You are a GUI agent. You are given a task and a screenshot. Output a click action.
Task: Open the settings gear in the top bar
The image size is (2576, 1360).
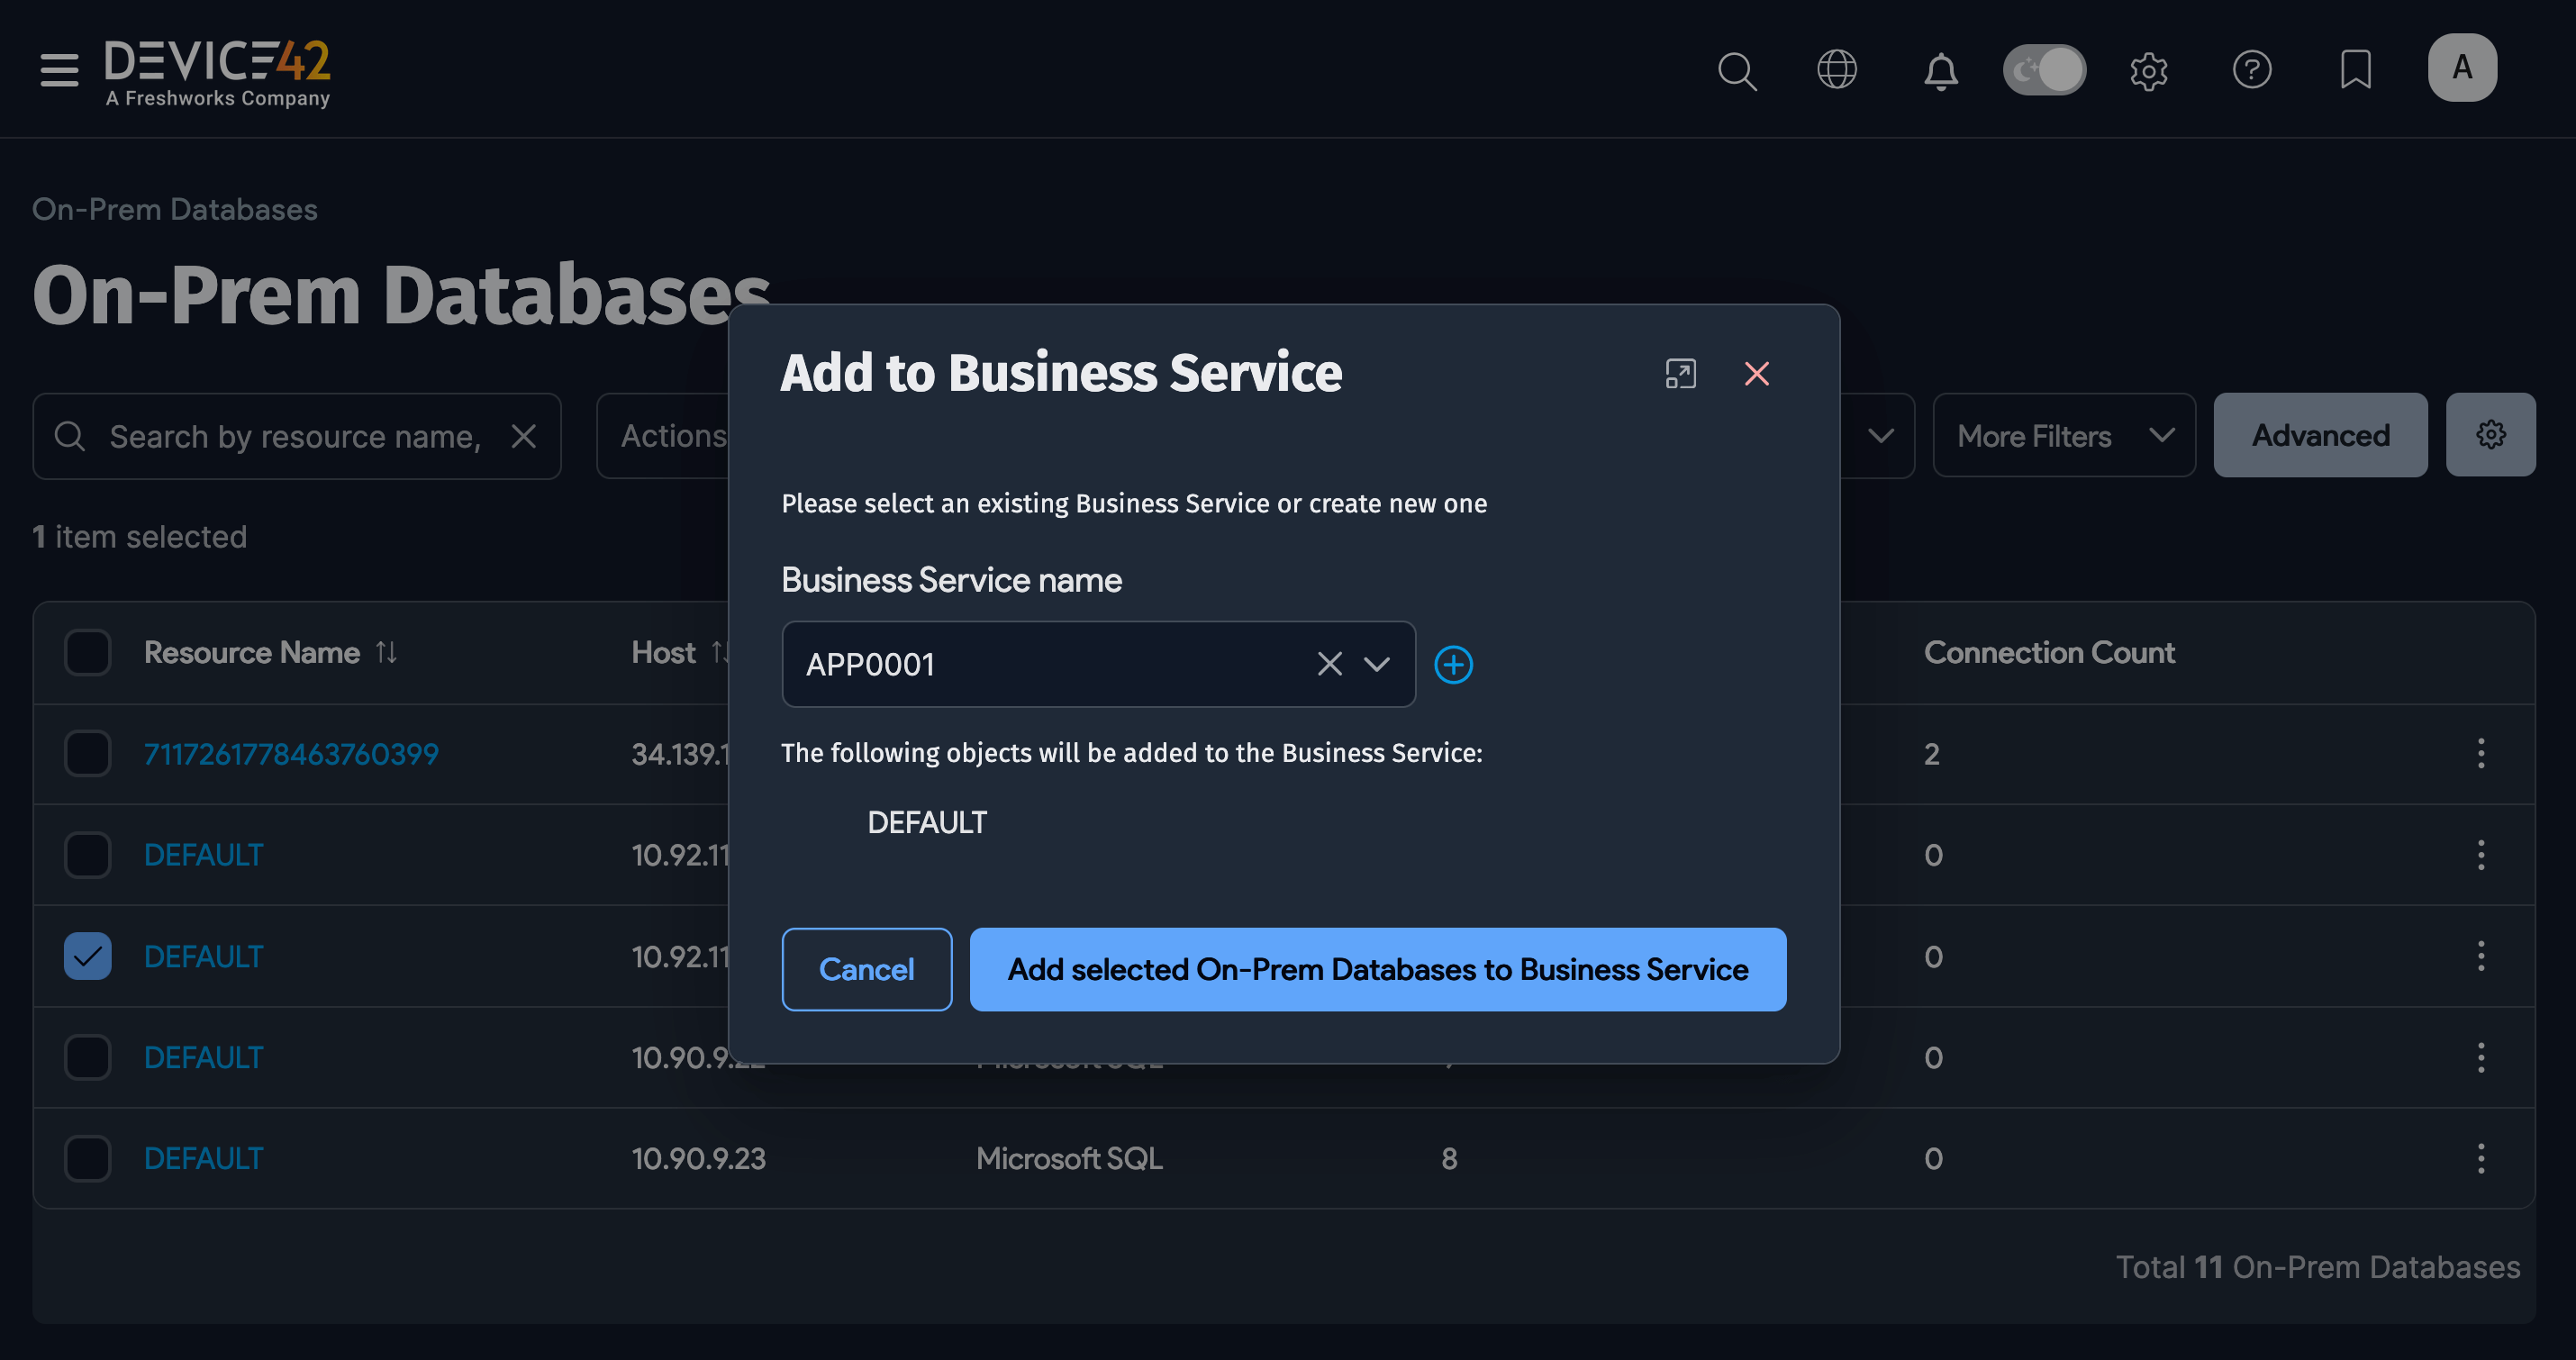pyautogui.click(x=2149, y=71)
